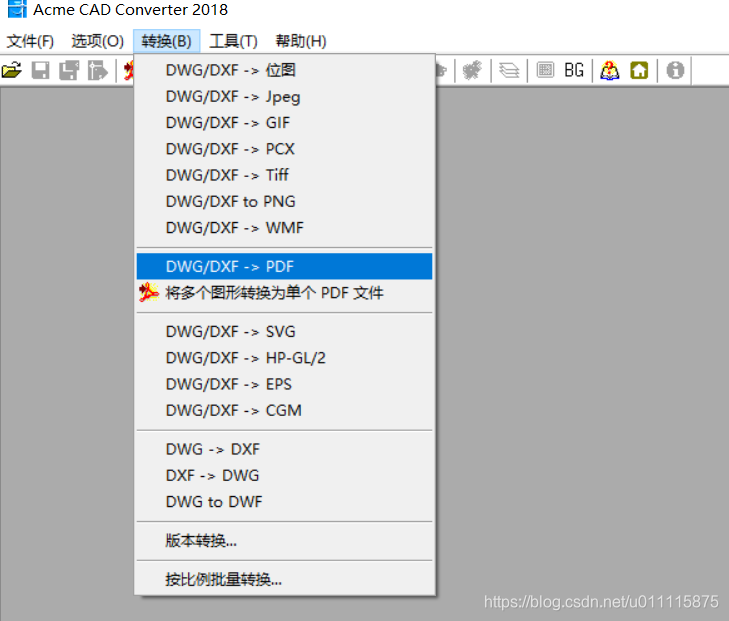The height and width of the screenshot is (621, 729).
Task: Select DWG/DXF -> PCX
Action: [284, 149]
